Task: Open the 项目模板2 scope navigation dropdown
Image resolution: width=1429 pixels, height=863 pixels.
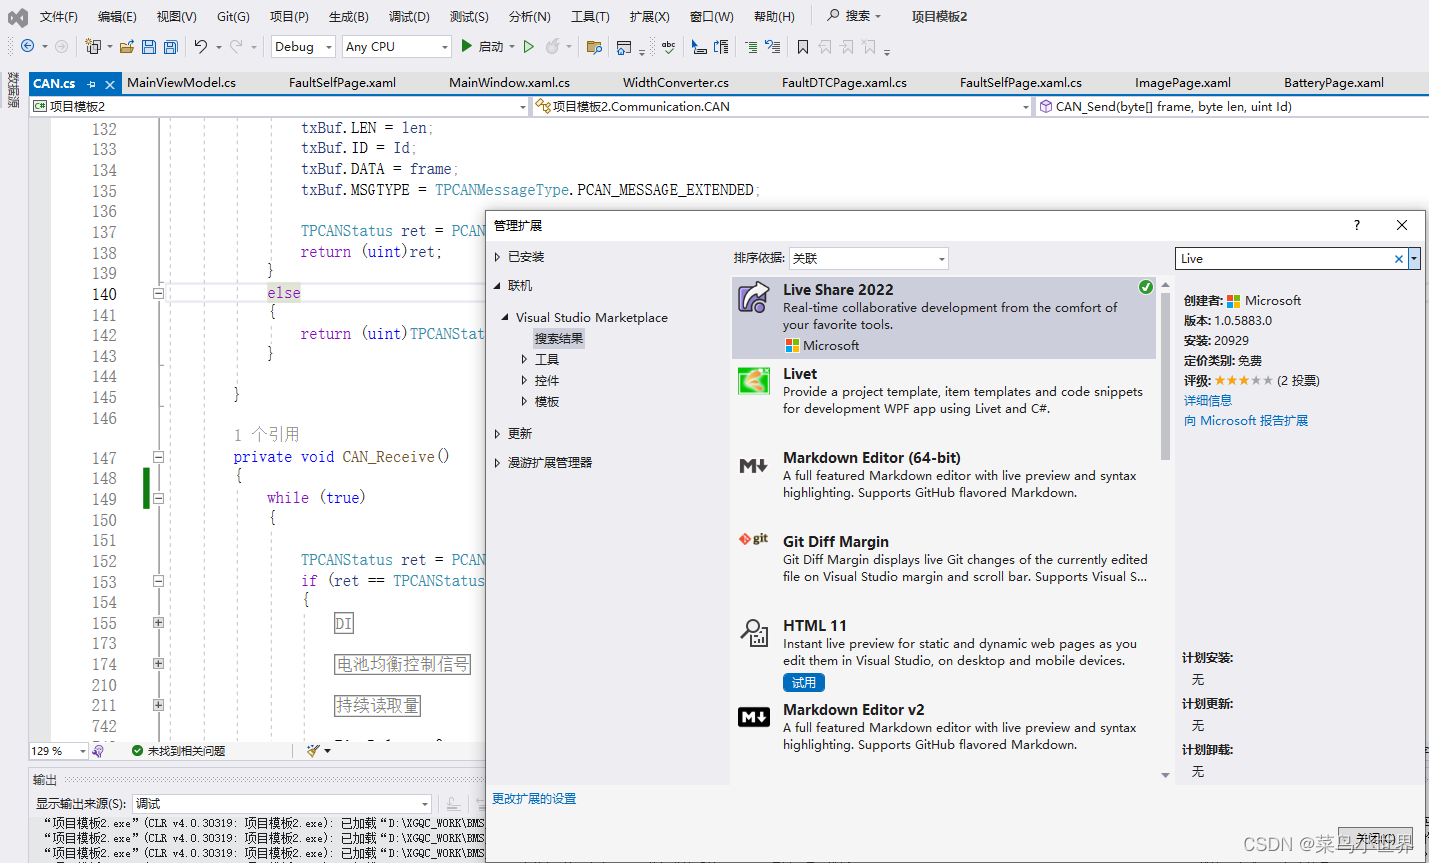Action: (279, 106)
